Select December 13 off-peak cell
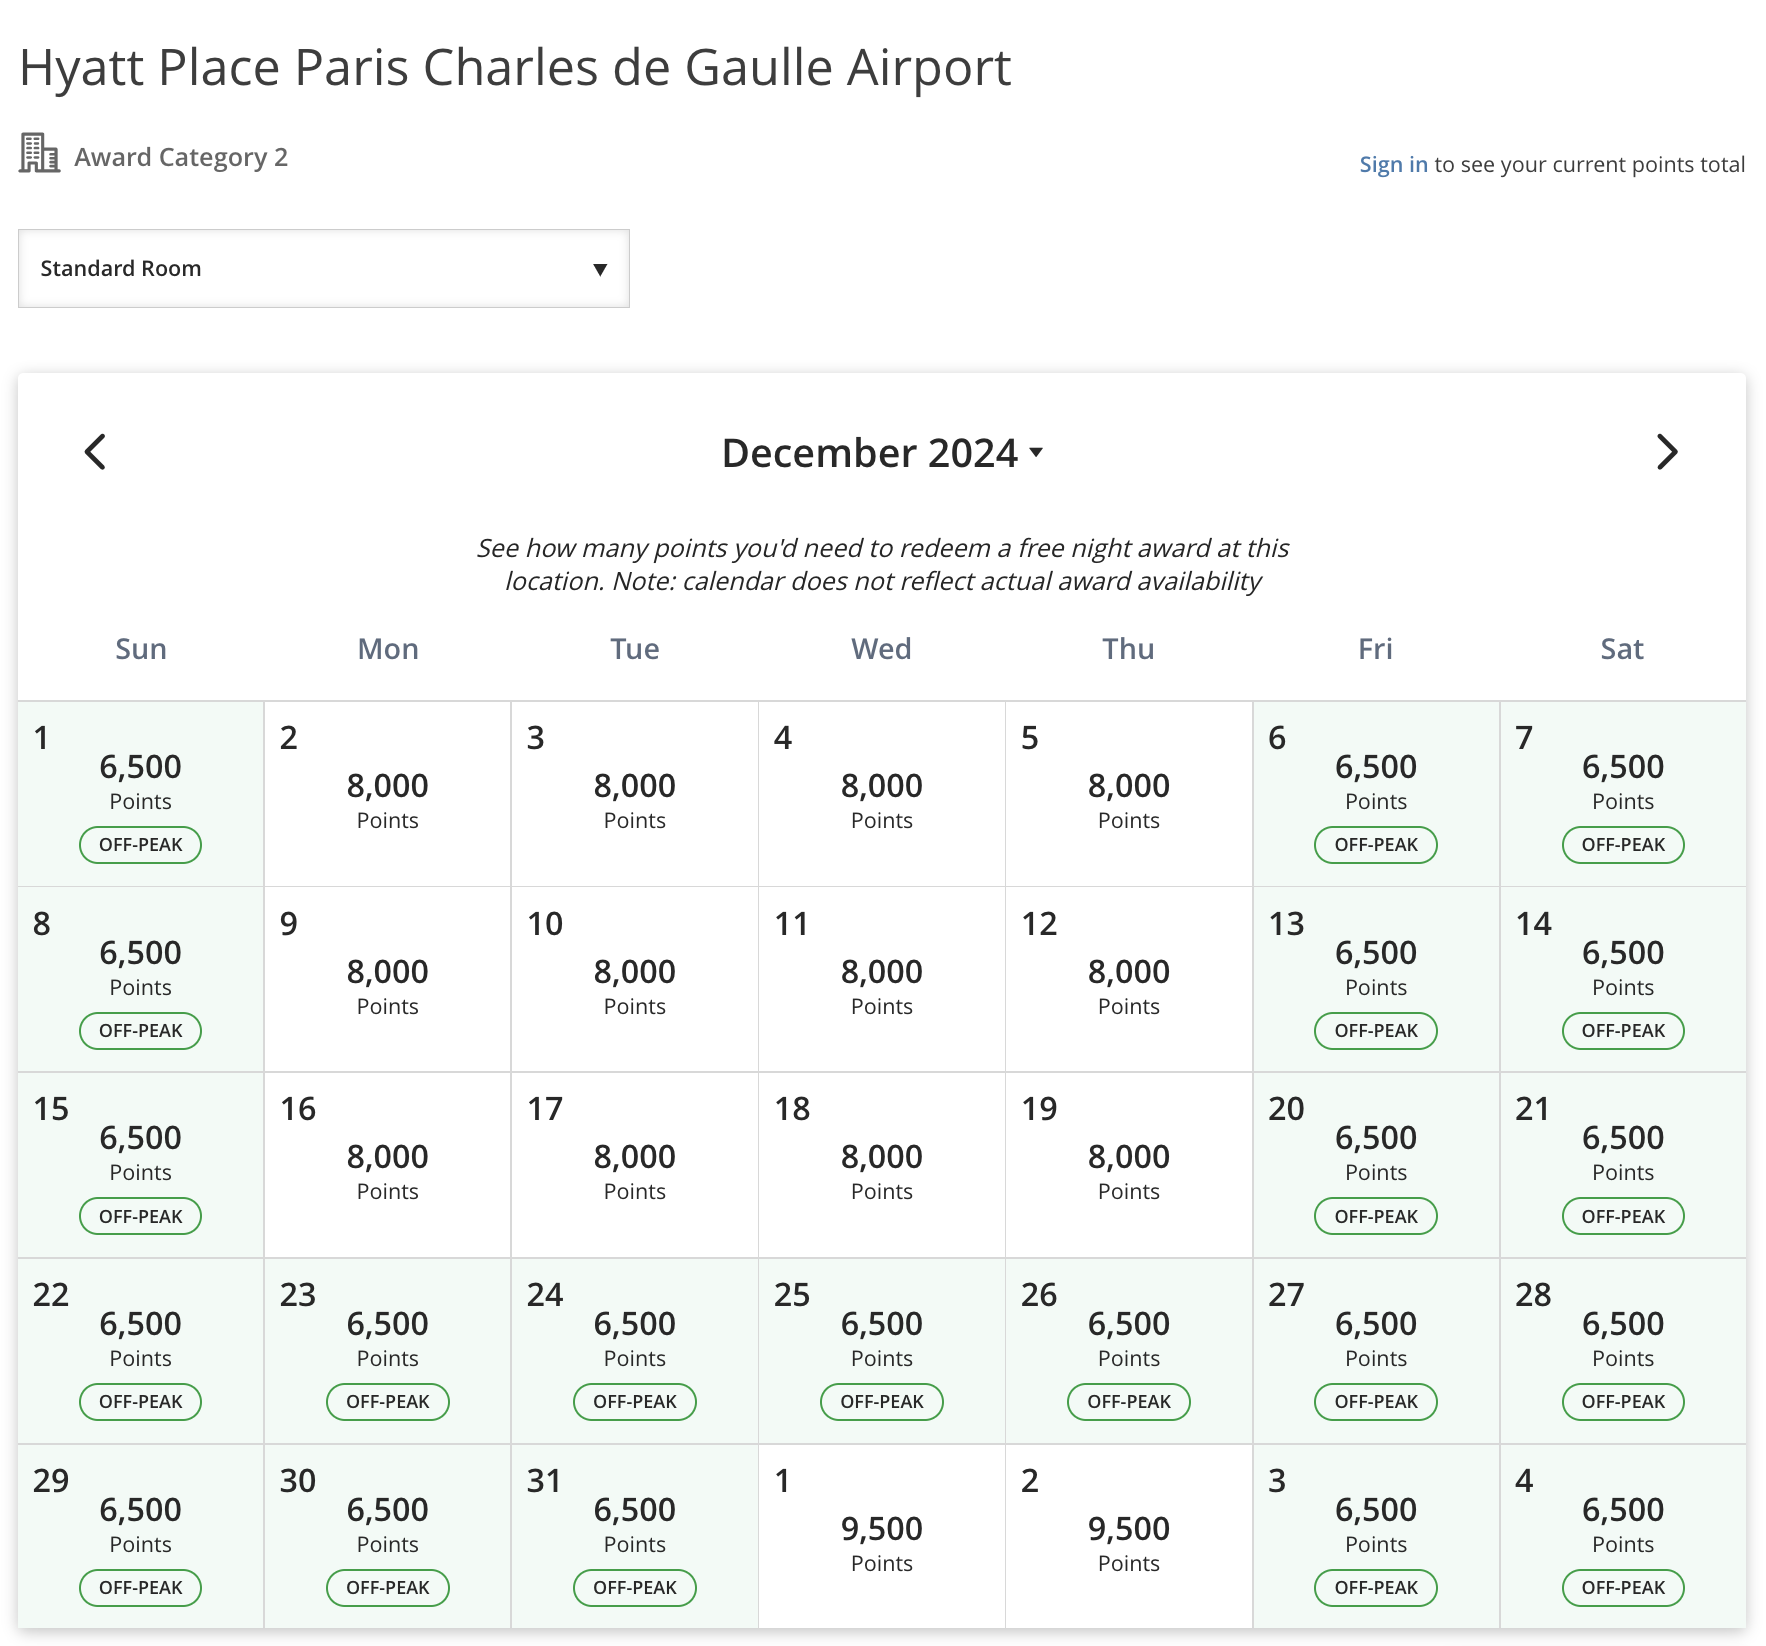1766x1646 pixels. (1376, 980)
